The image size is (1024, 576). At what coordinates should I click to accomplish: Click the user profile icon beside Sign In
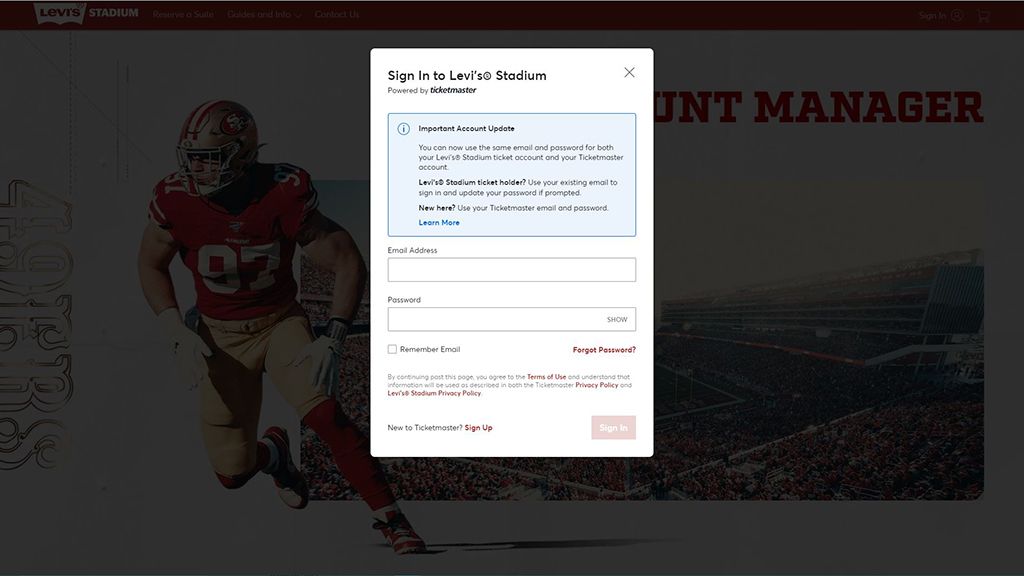[x=957, y=16]
